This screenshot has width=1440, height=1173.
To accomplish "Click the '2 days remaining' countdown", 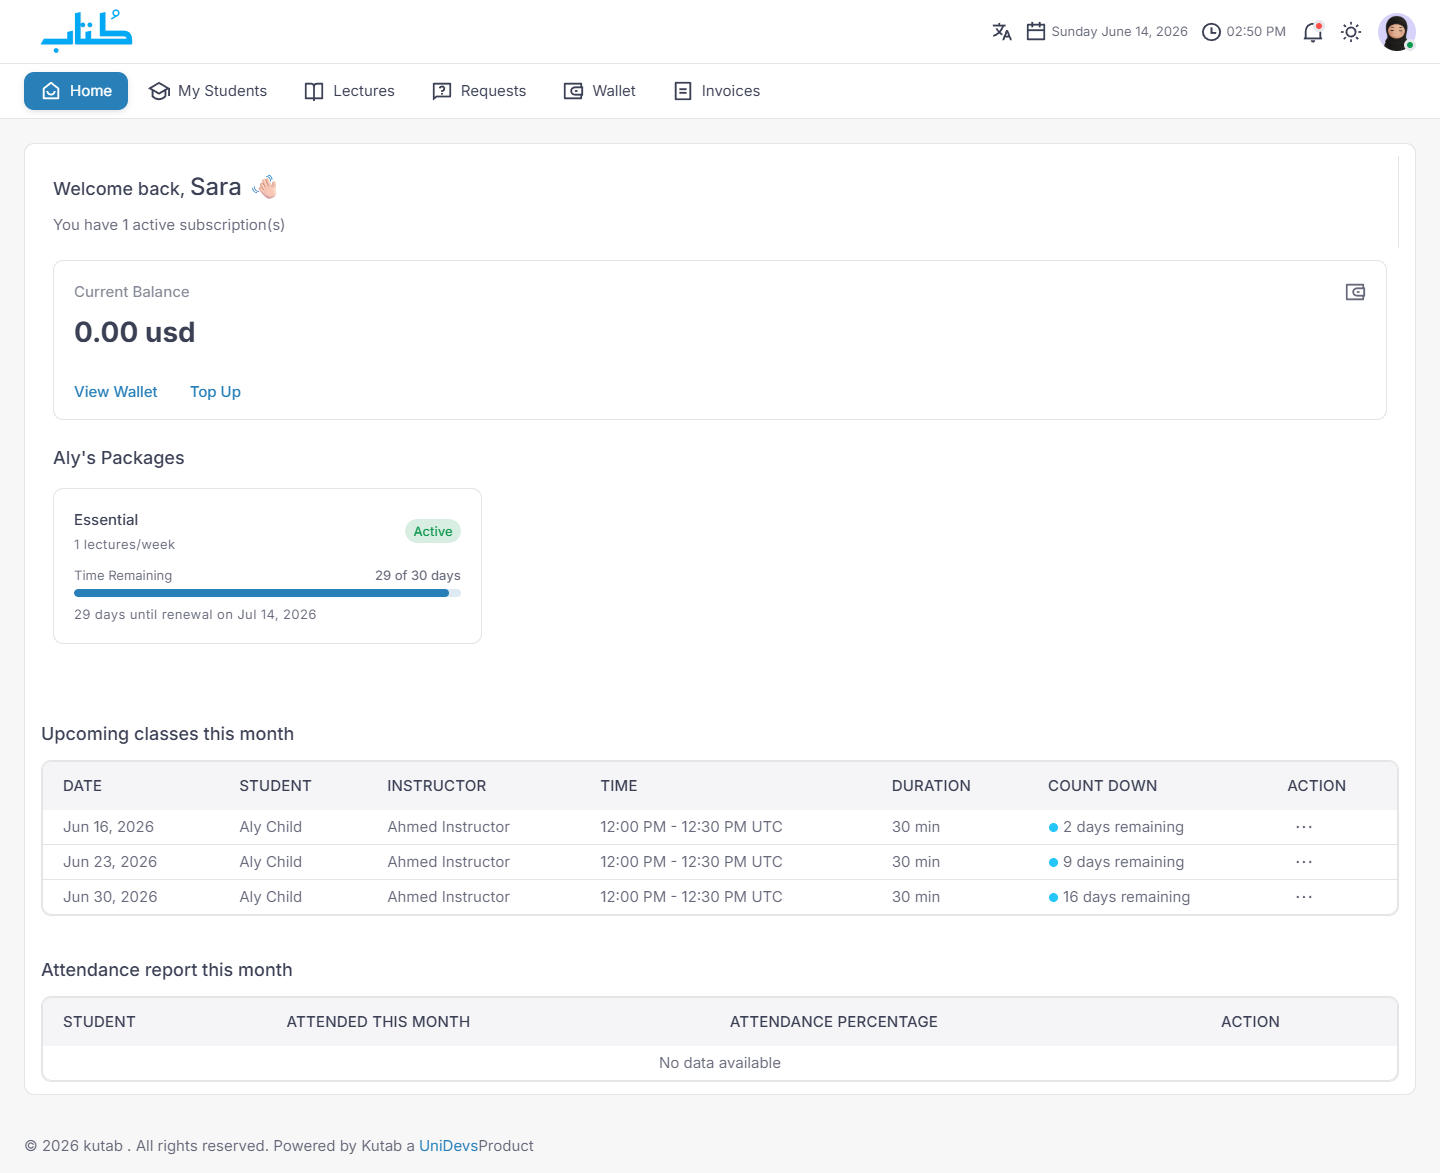I will point(1116,827).
